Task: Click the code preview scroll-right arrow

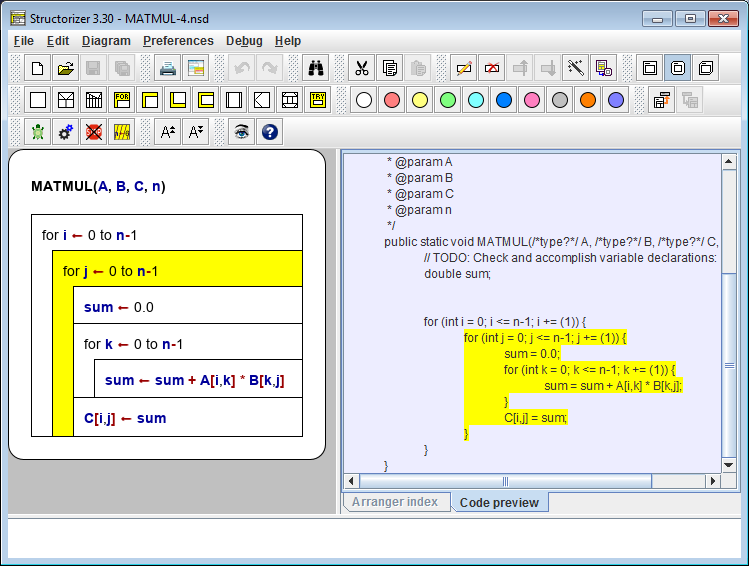Action: [713, 481]
